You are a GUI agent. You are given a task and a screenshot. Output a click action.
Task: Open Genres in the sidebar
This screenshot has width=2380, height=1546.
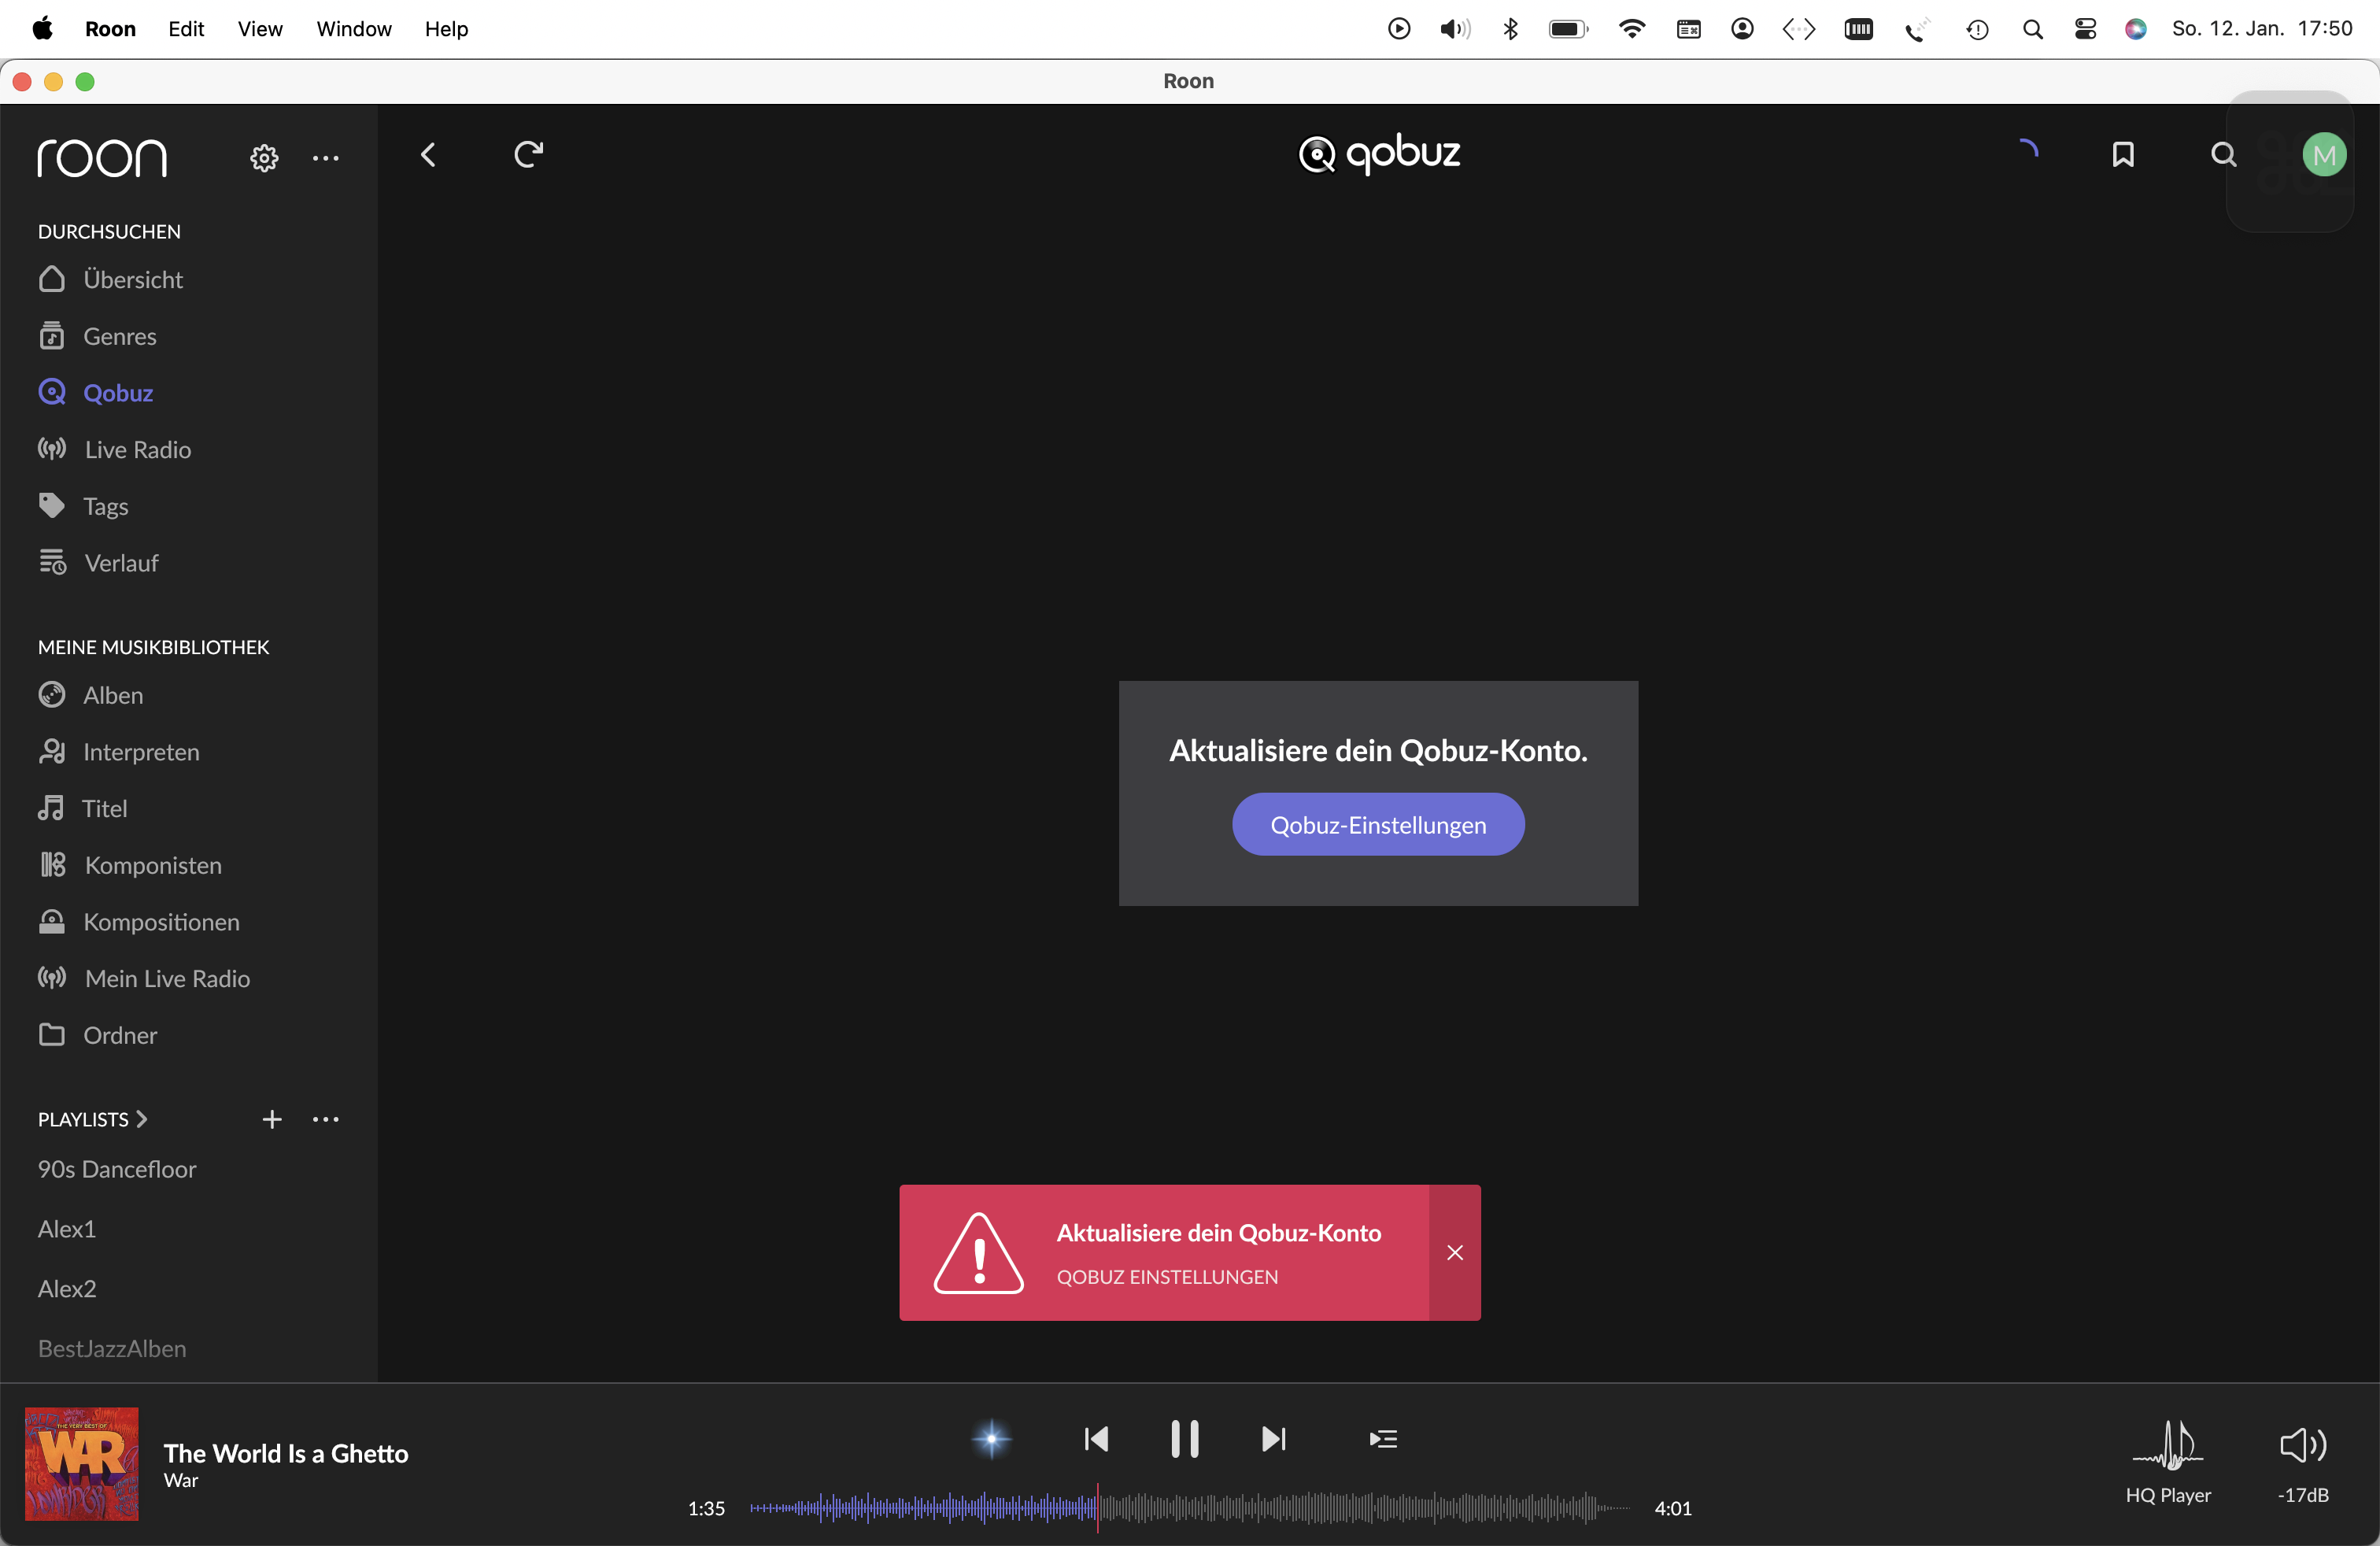pos(97,336)
